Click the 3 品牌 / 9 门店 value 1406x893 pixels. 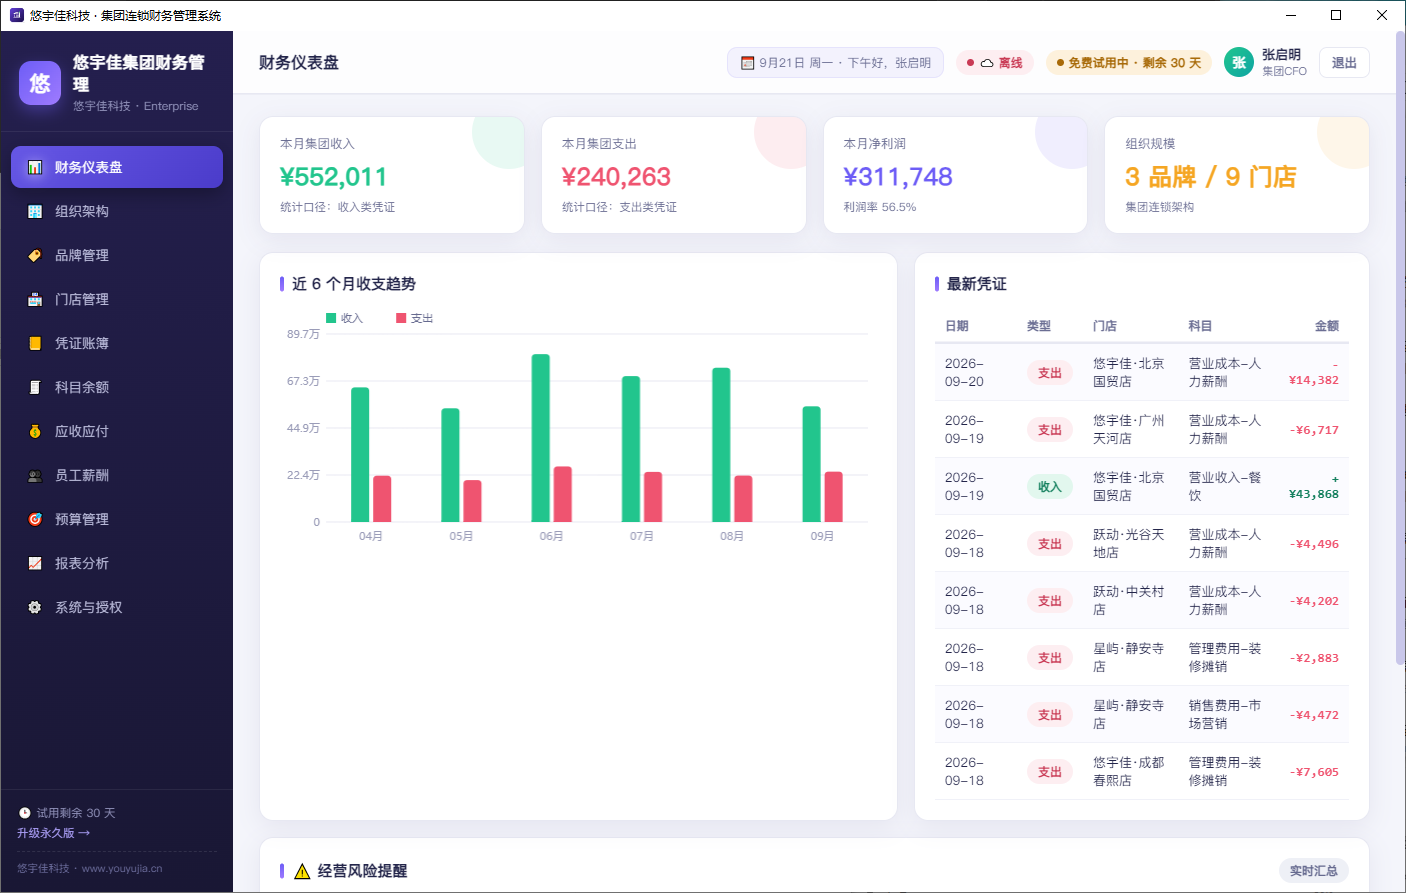point(1211,177)
